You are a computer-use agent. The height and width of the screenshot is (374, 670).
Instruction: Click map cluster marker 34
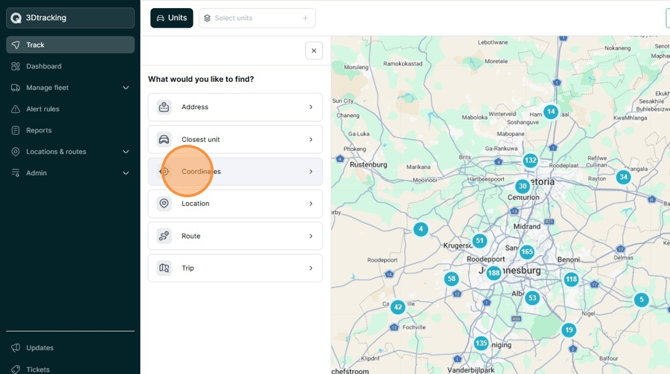[x=623, y=177]
